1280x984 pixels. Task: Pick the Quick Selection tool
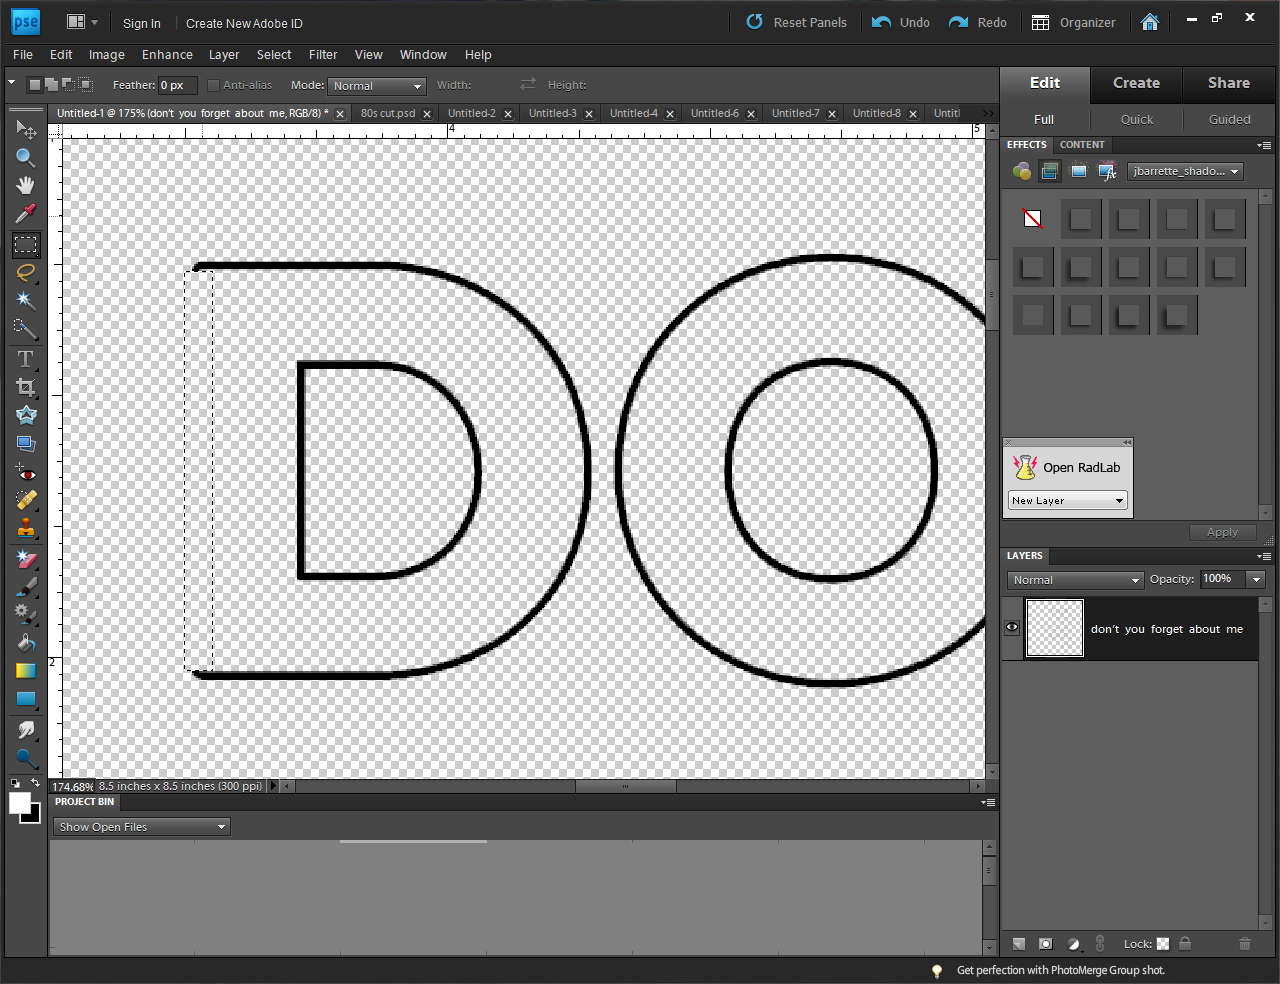(x=26, y=329)
